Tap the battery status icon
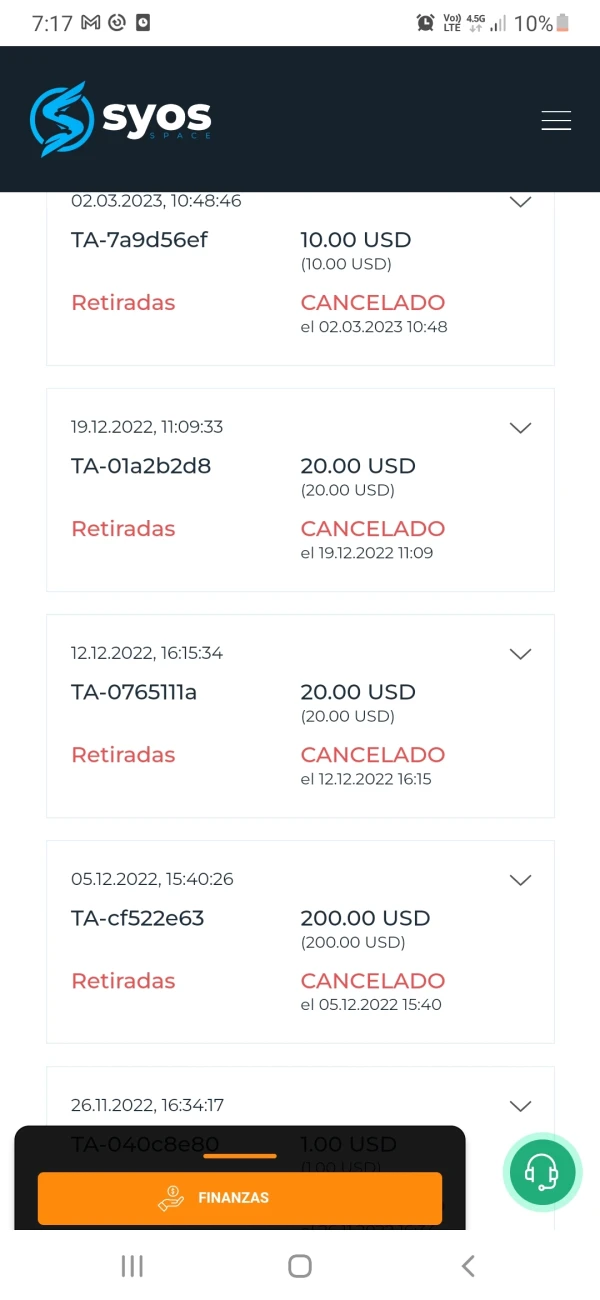This screenshot has width=600, height=1300. [x=563, y=23]
